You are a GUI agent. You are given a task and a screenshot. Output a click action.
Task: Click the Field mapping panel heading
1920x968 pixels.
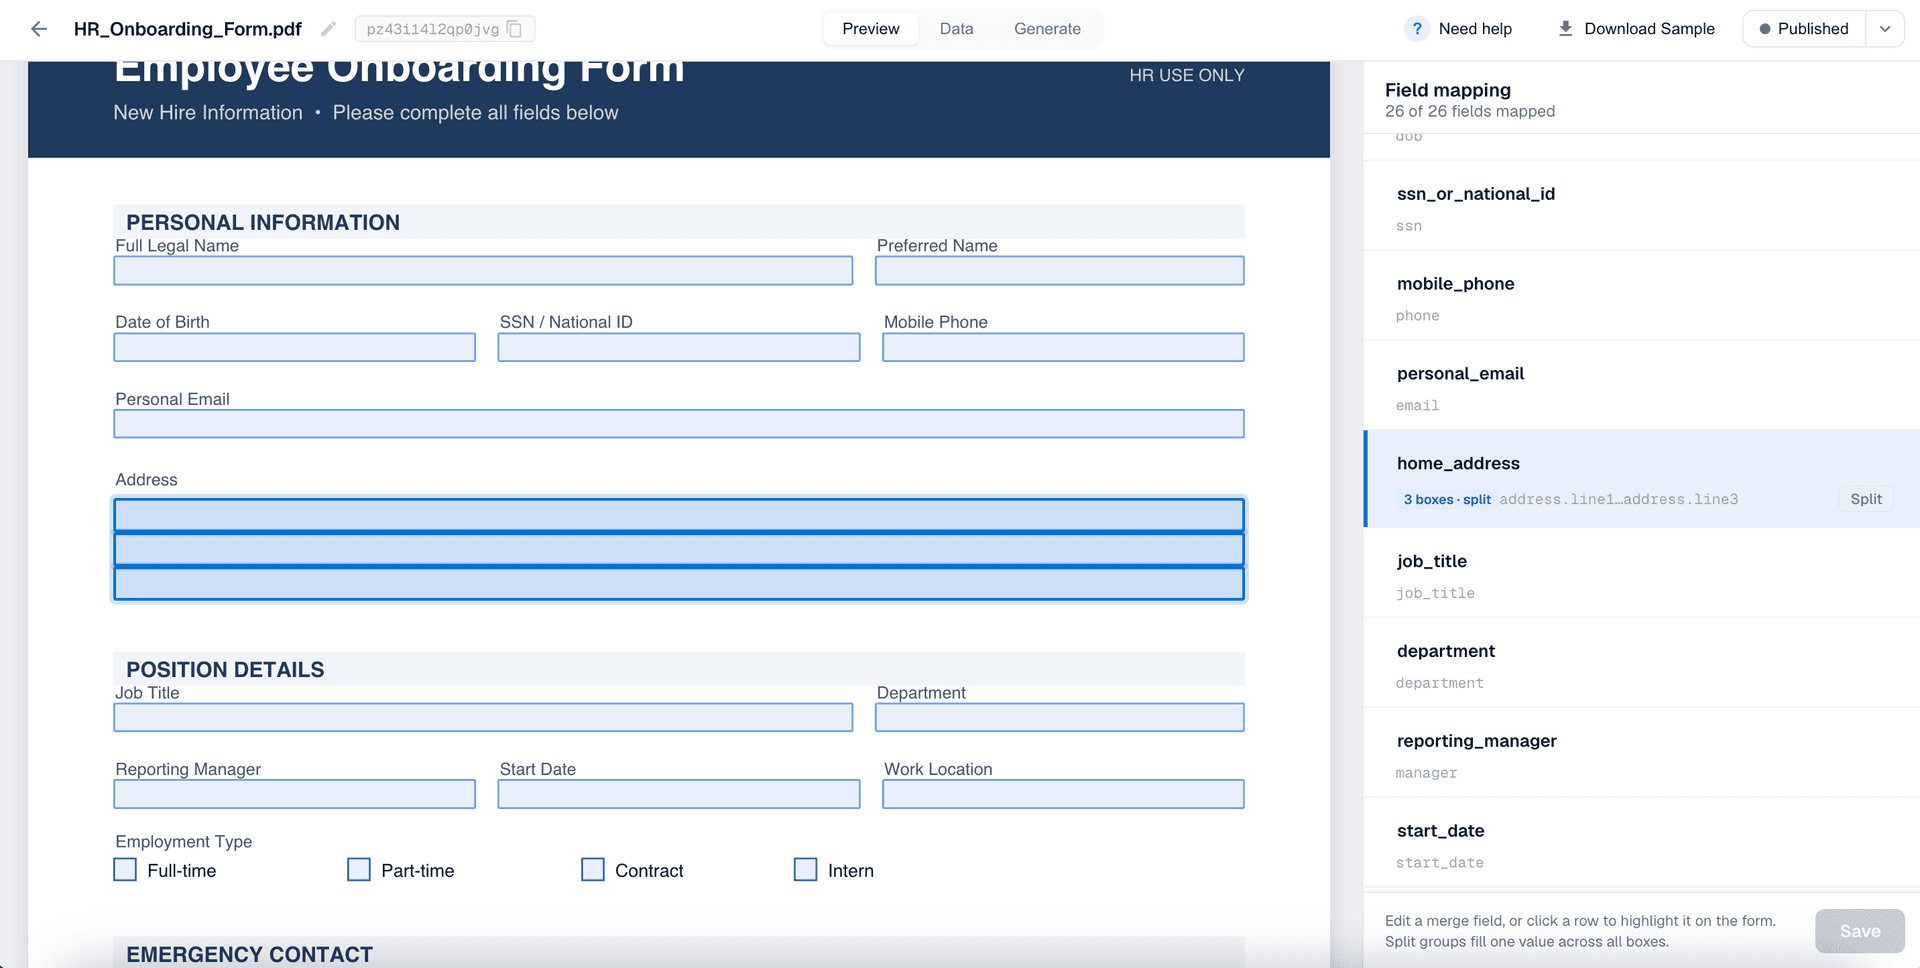coord(1448,90)
